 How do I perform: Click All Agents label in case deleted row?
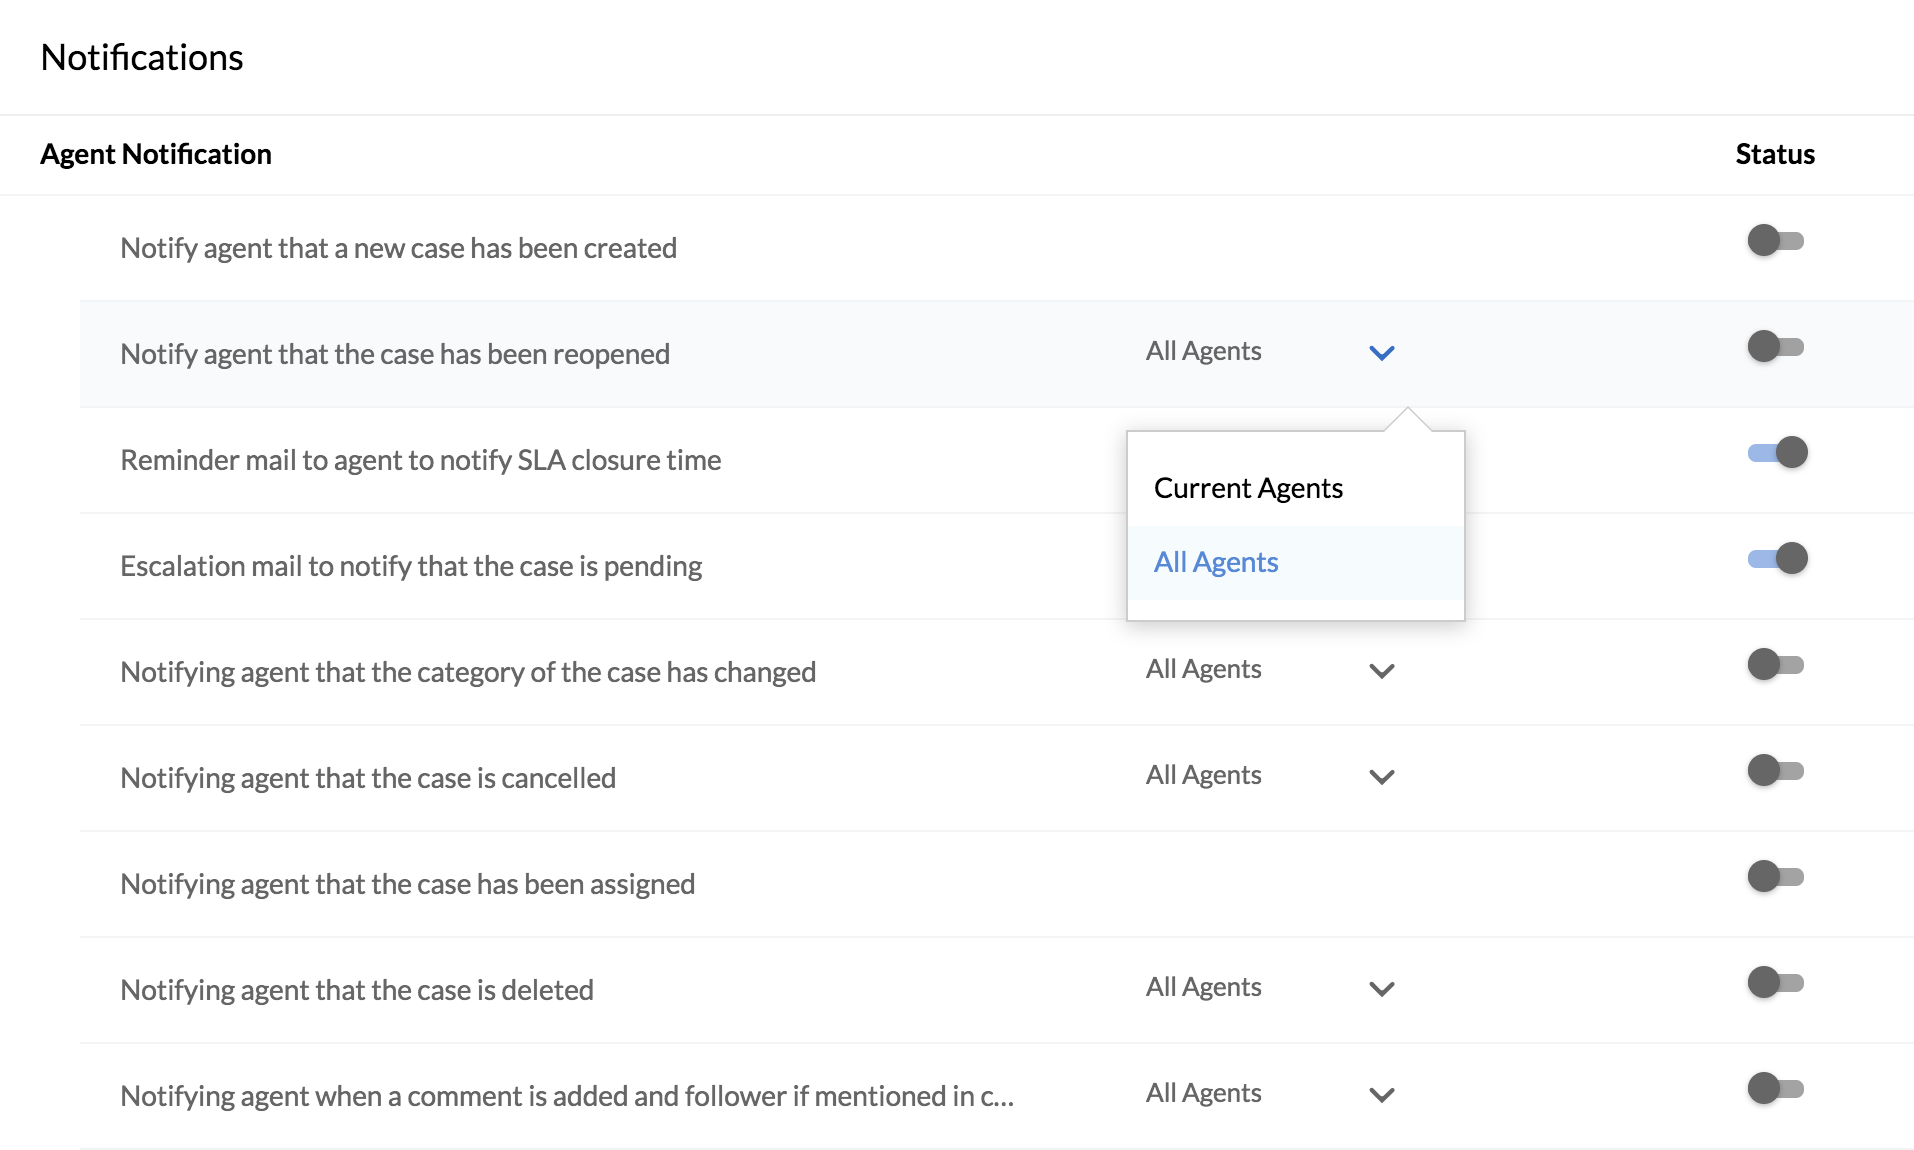click(x=1204, y=988)
